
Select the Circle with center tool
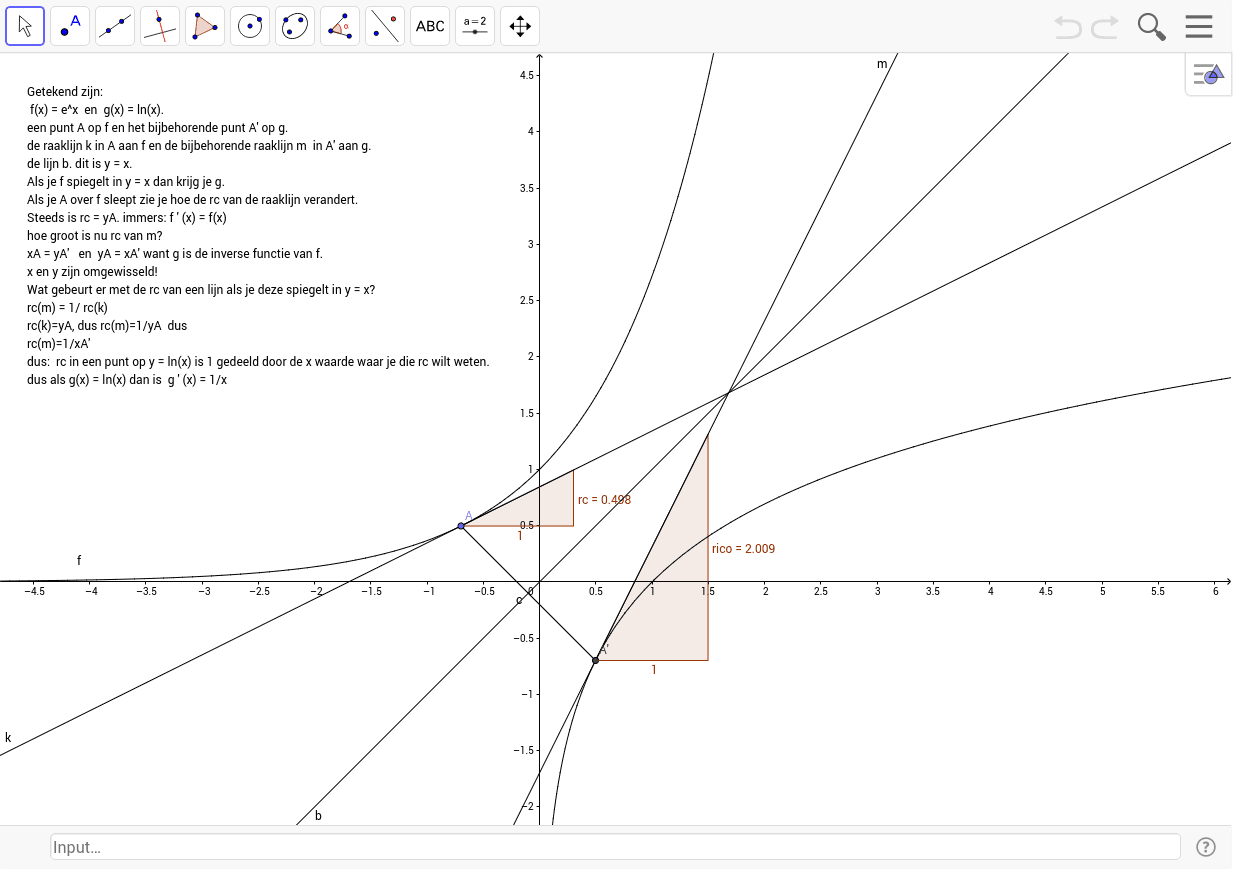tap(250, 26)
